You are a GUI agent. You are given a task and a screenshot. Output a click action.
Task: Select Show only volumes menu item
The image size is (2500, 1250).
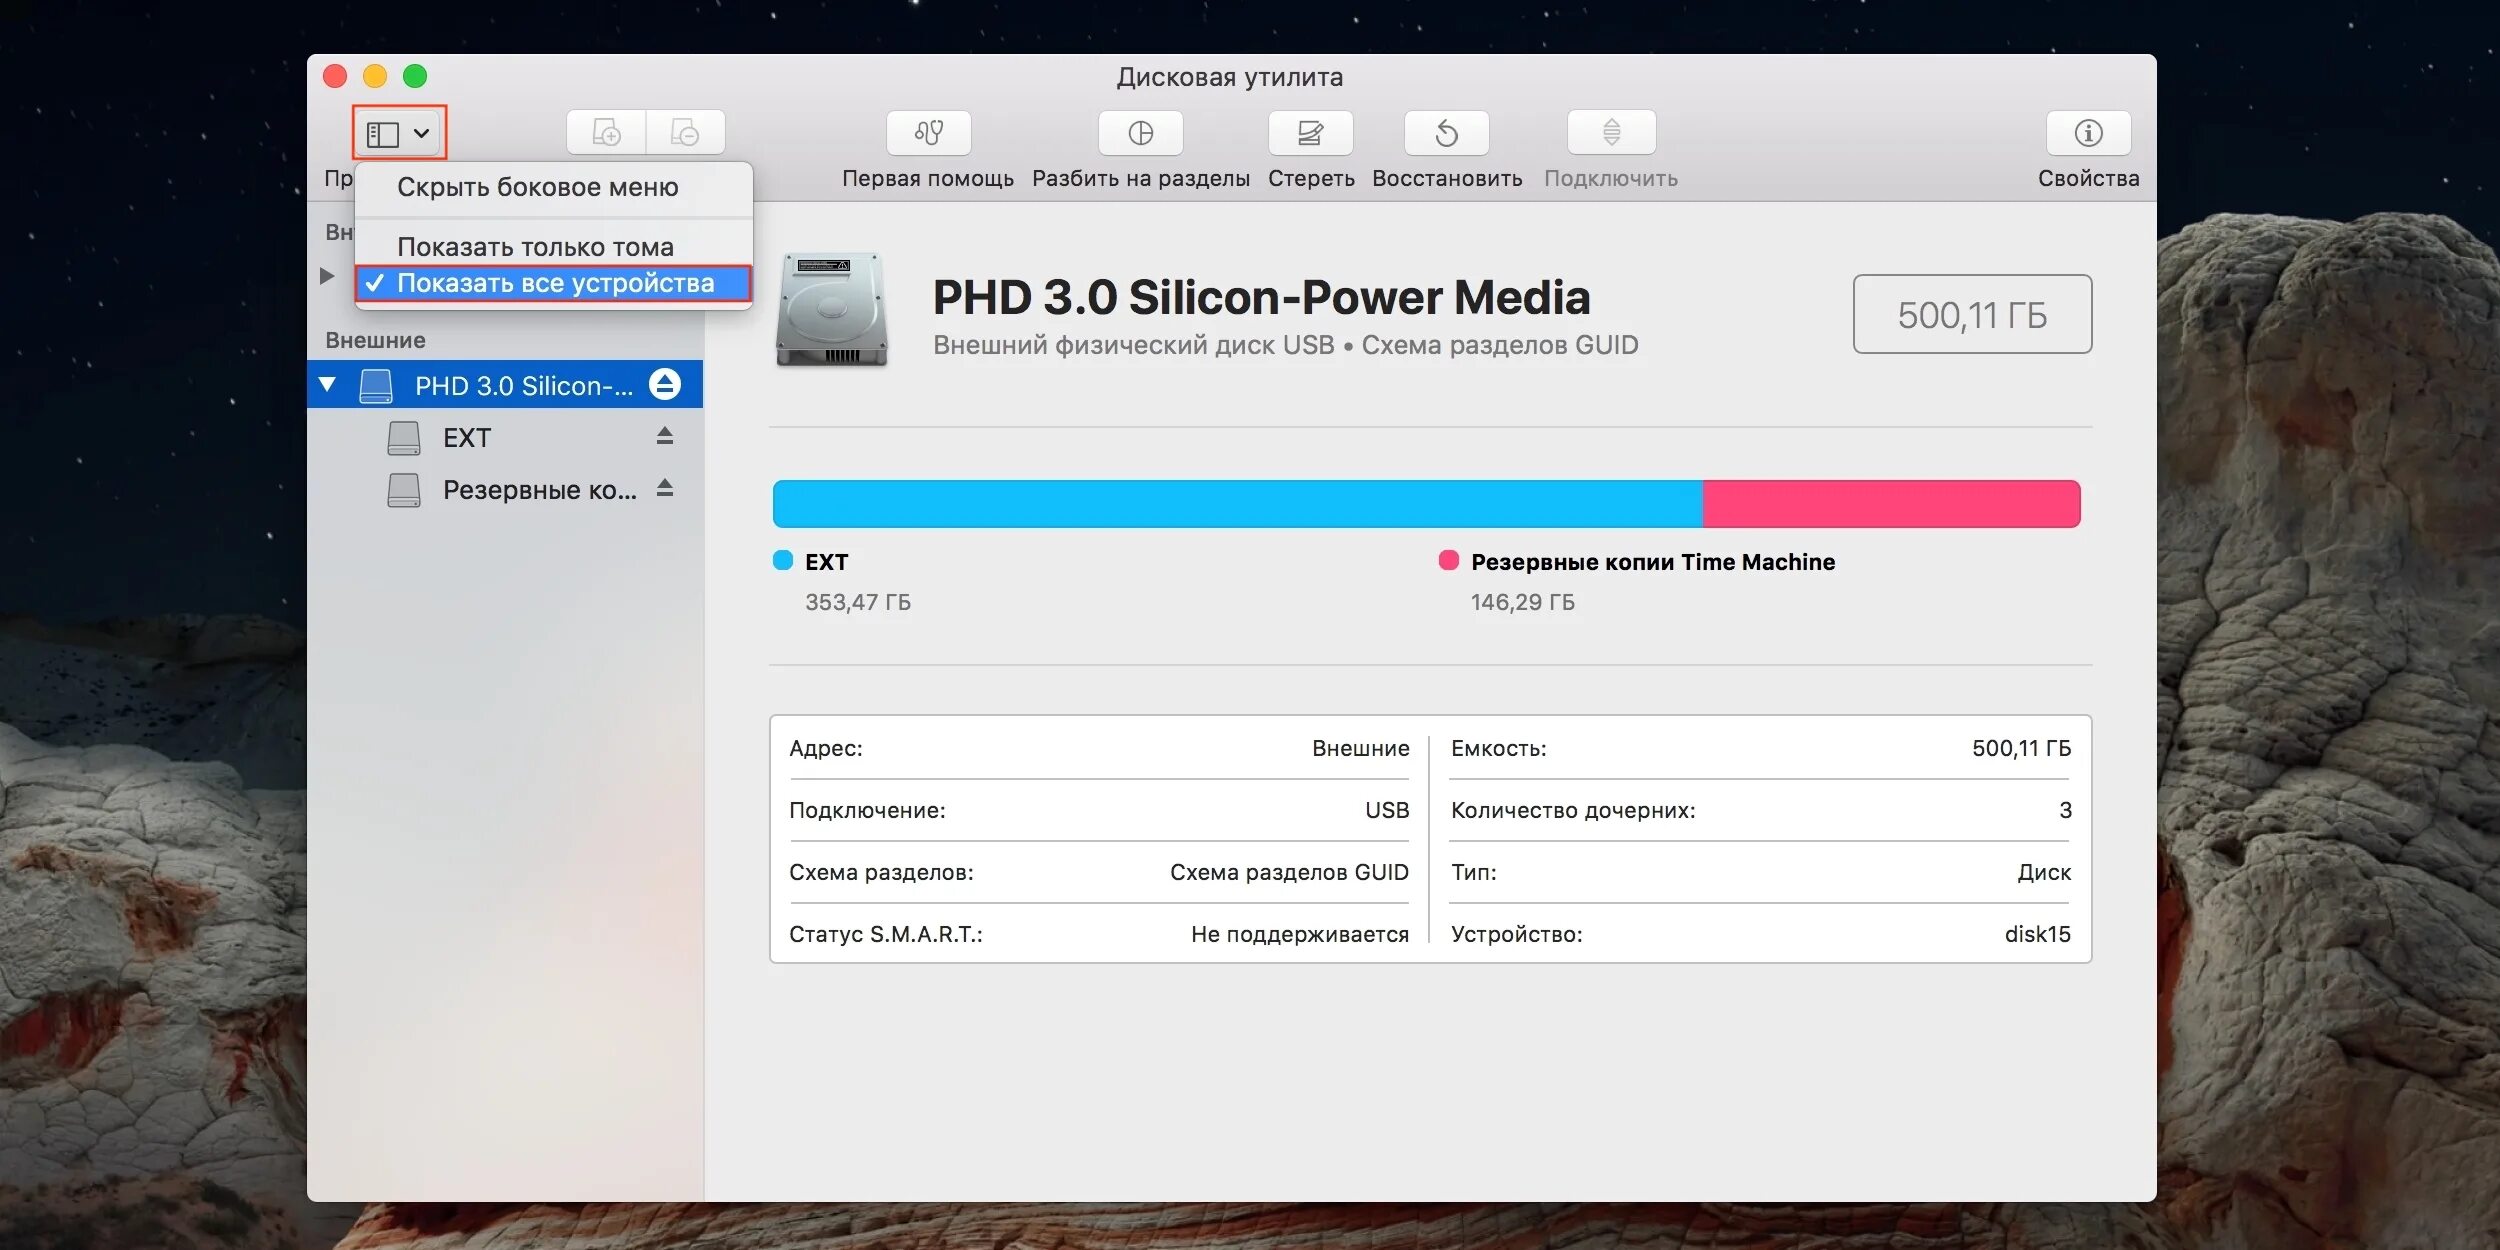[535, 246]
